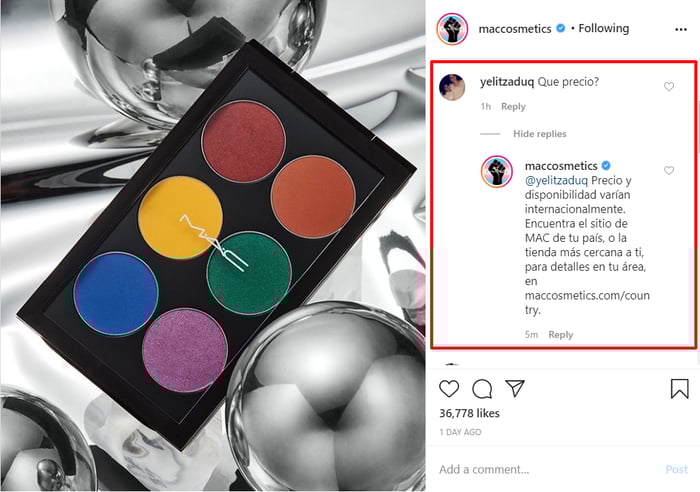Save post with bookmark icon
The width and height of the screenshot is (700, 492).
click(x=679, y=388)
